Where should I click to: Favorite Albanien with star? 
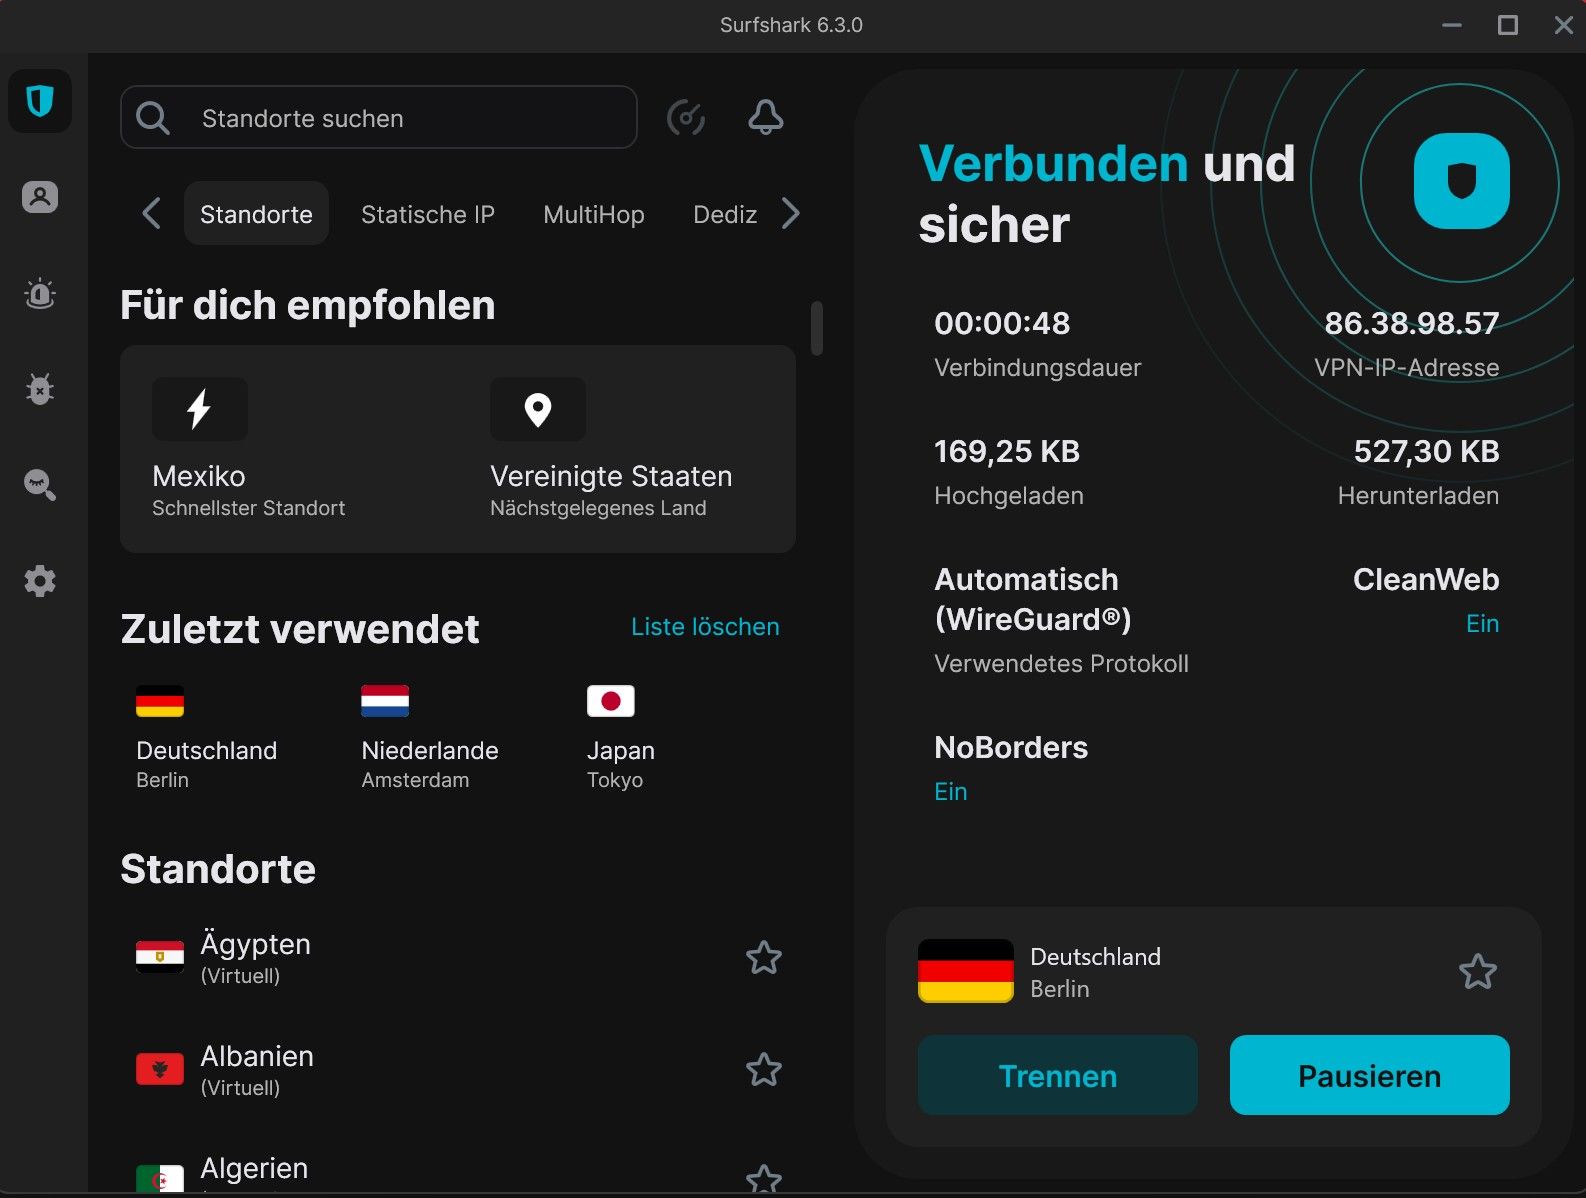[764, 1070]
